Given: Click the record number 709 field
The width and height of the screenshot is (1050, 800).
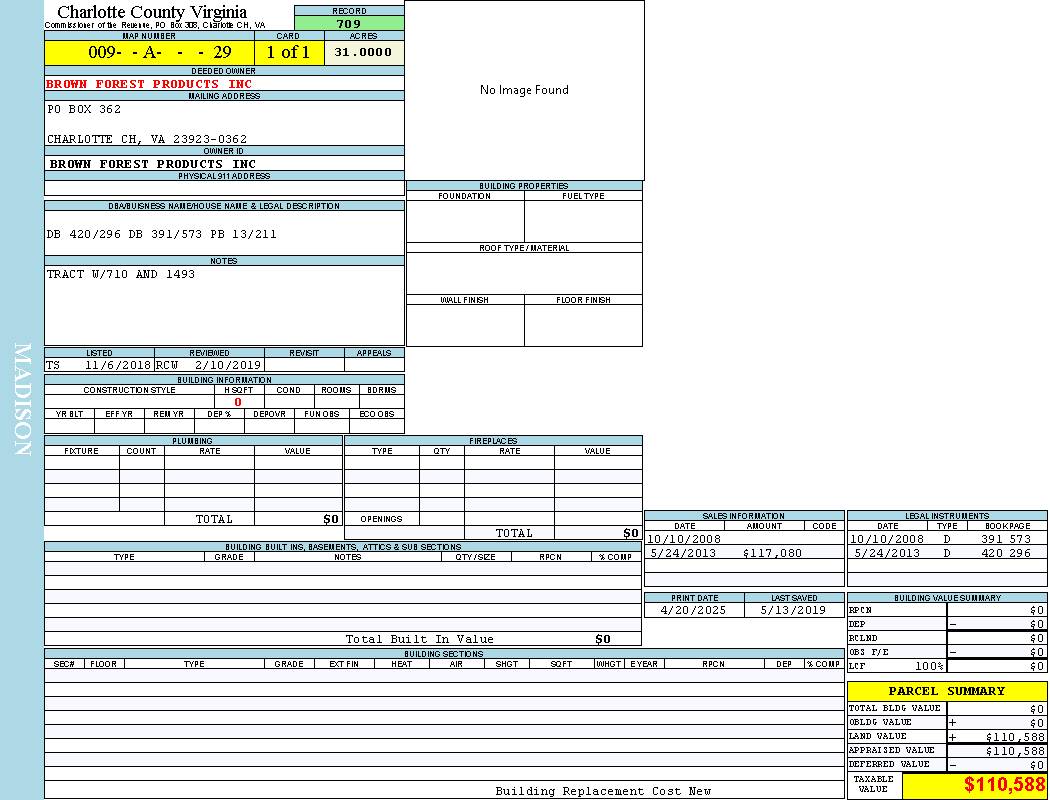Looking at the screenshot, I should coord(349,24).
